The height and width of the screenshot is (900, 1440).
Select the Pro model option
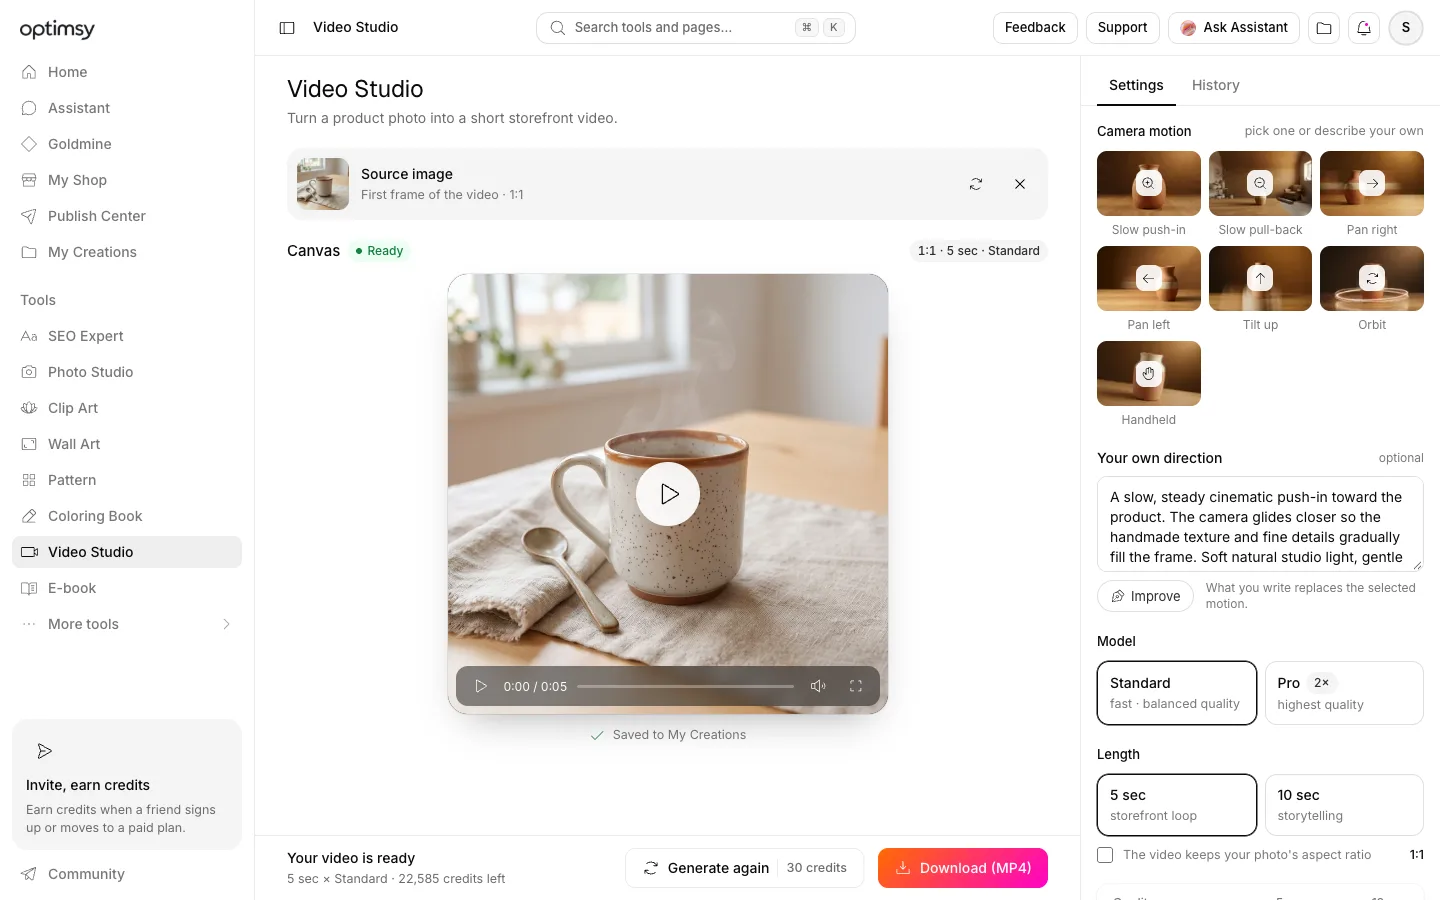pyautogui.click(x=1344, y=693)
